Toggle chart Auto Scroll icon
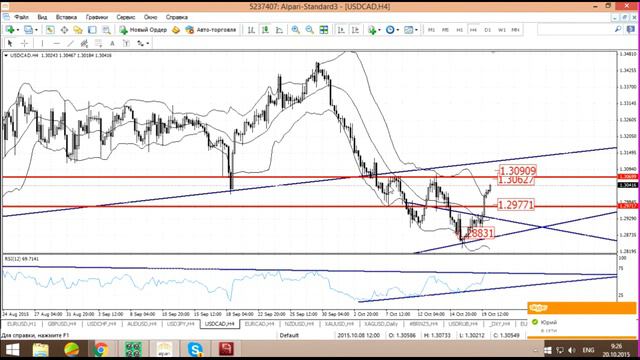The height and width of the screenshot is (360, 640). tap(341, 30)
